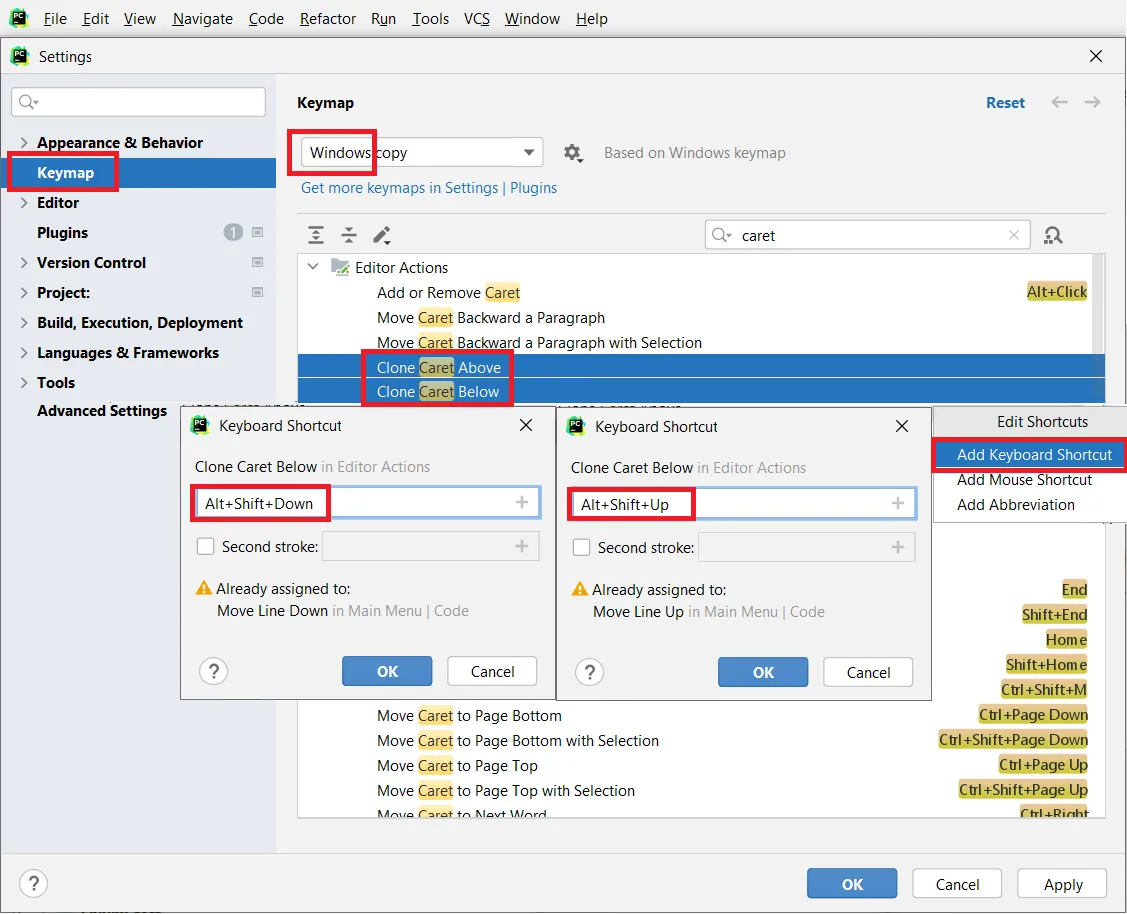Open the Refactor menu
This screenshot has width=1127, height=914.
point(328,19)
